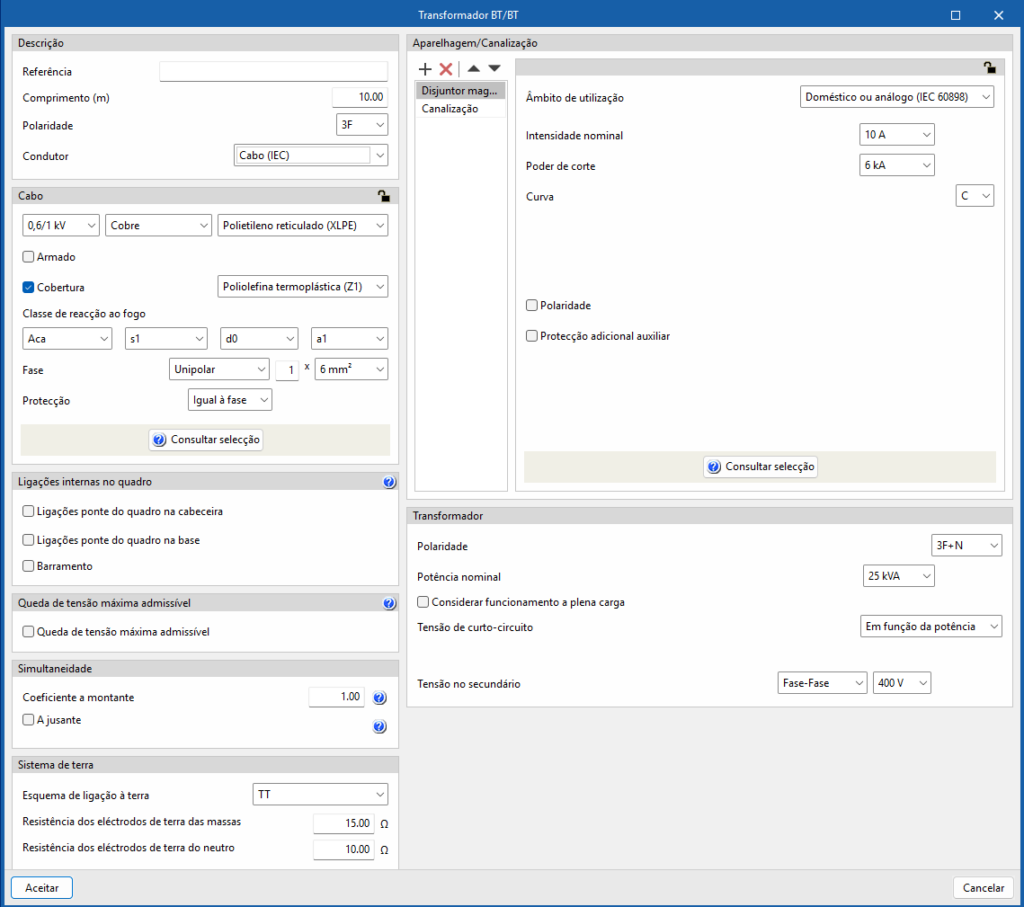The image size is (1024, 907).
Task: Expand the Potência nominal dropdown
Action: click(x=898, y=576)
